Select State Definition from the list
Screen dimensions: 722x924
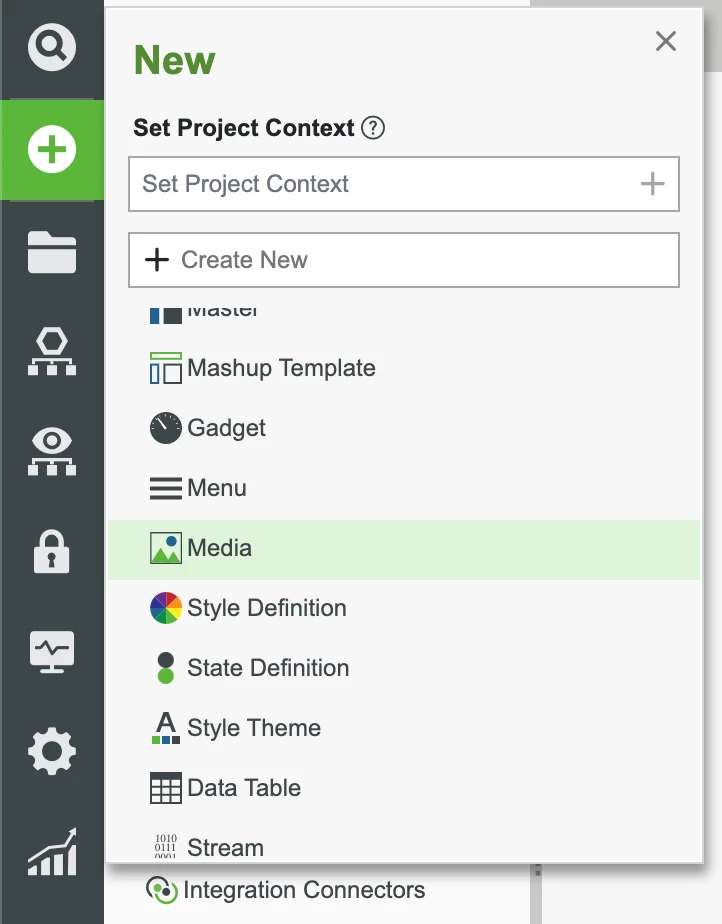click(x=268, y=668)
